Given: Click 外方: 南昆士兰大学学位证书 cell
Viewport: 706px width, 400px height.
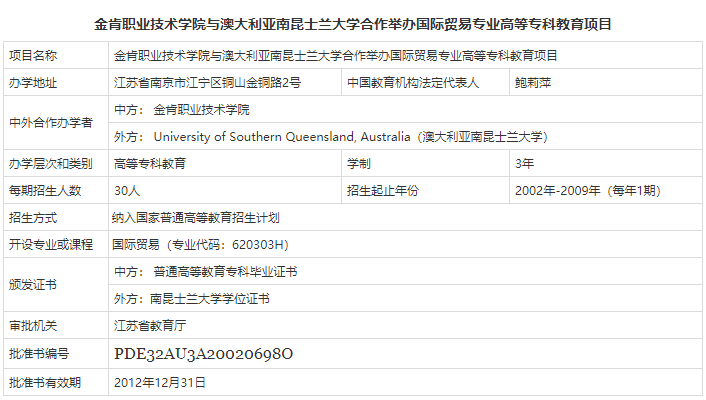Looking at the screenshot, I should [x=405, y=299].
